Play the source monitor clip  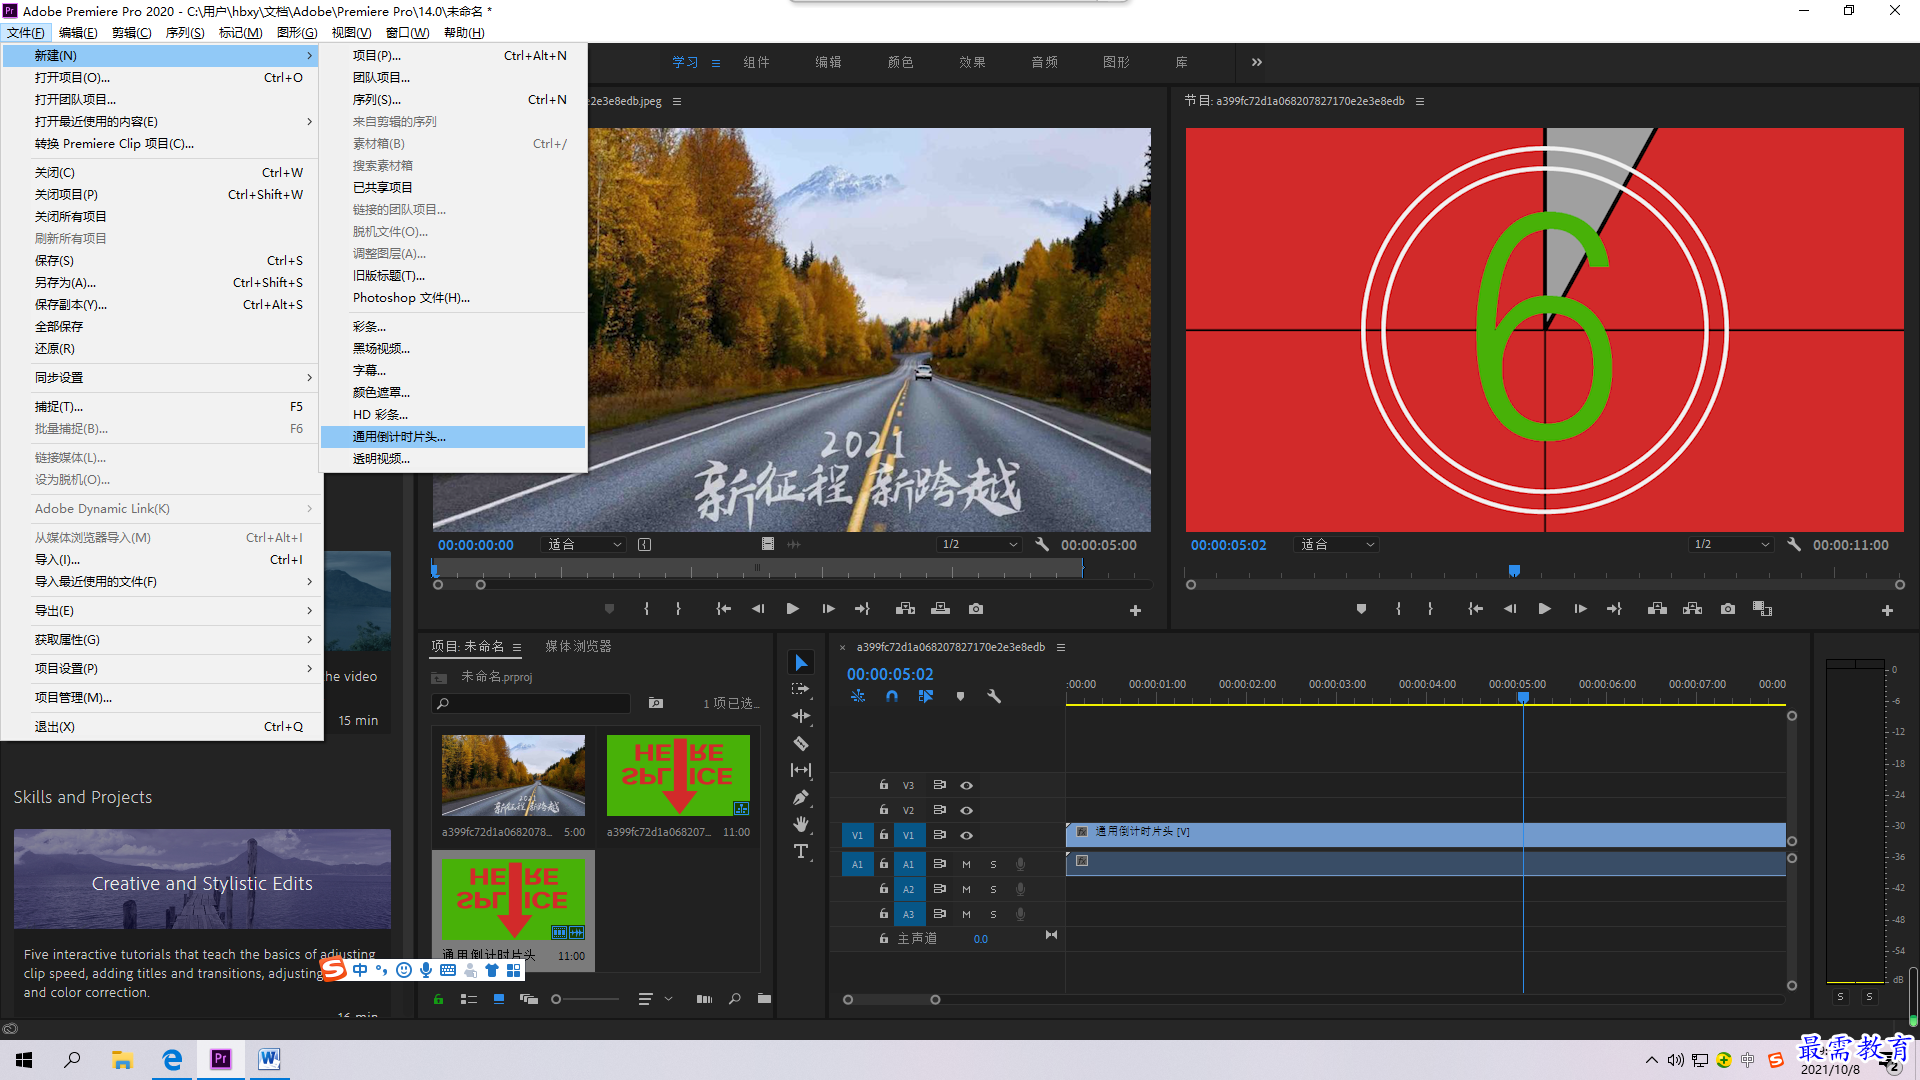(x=792, y=609)
